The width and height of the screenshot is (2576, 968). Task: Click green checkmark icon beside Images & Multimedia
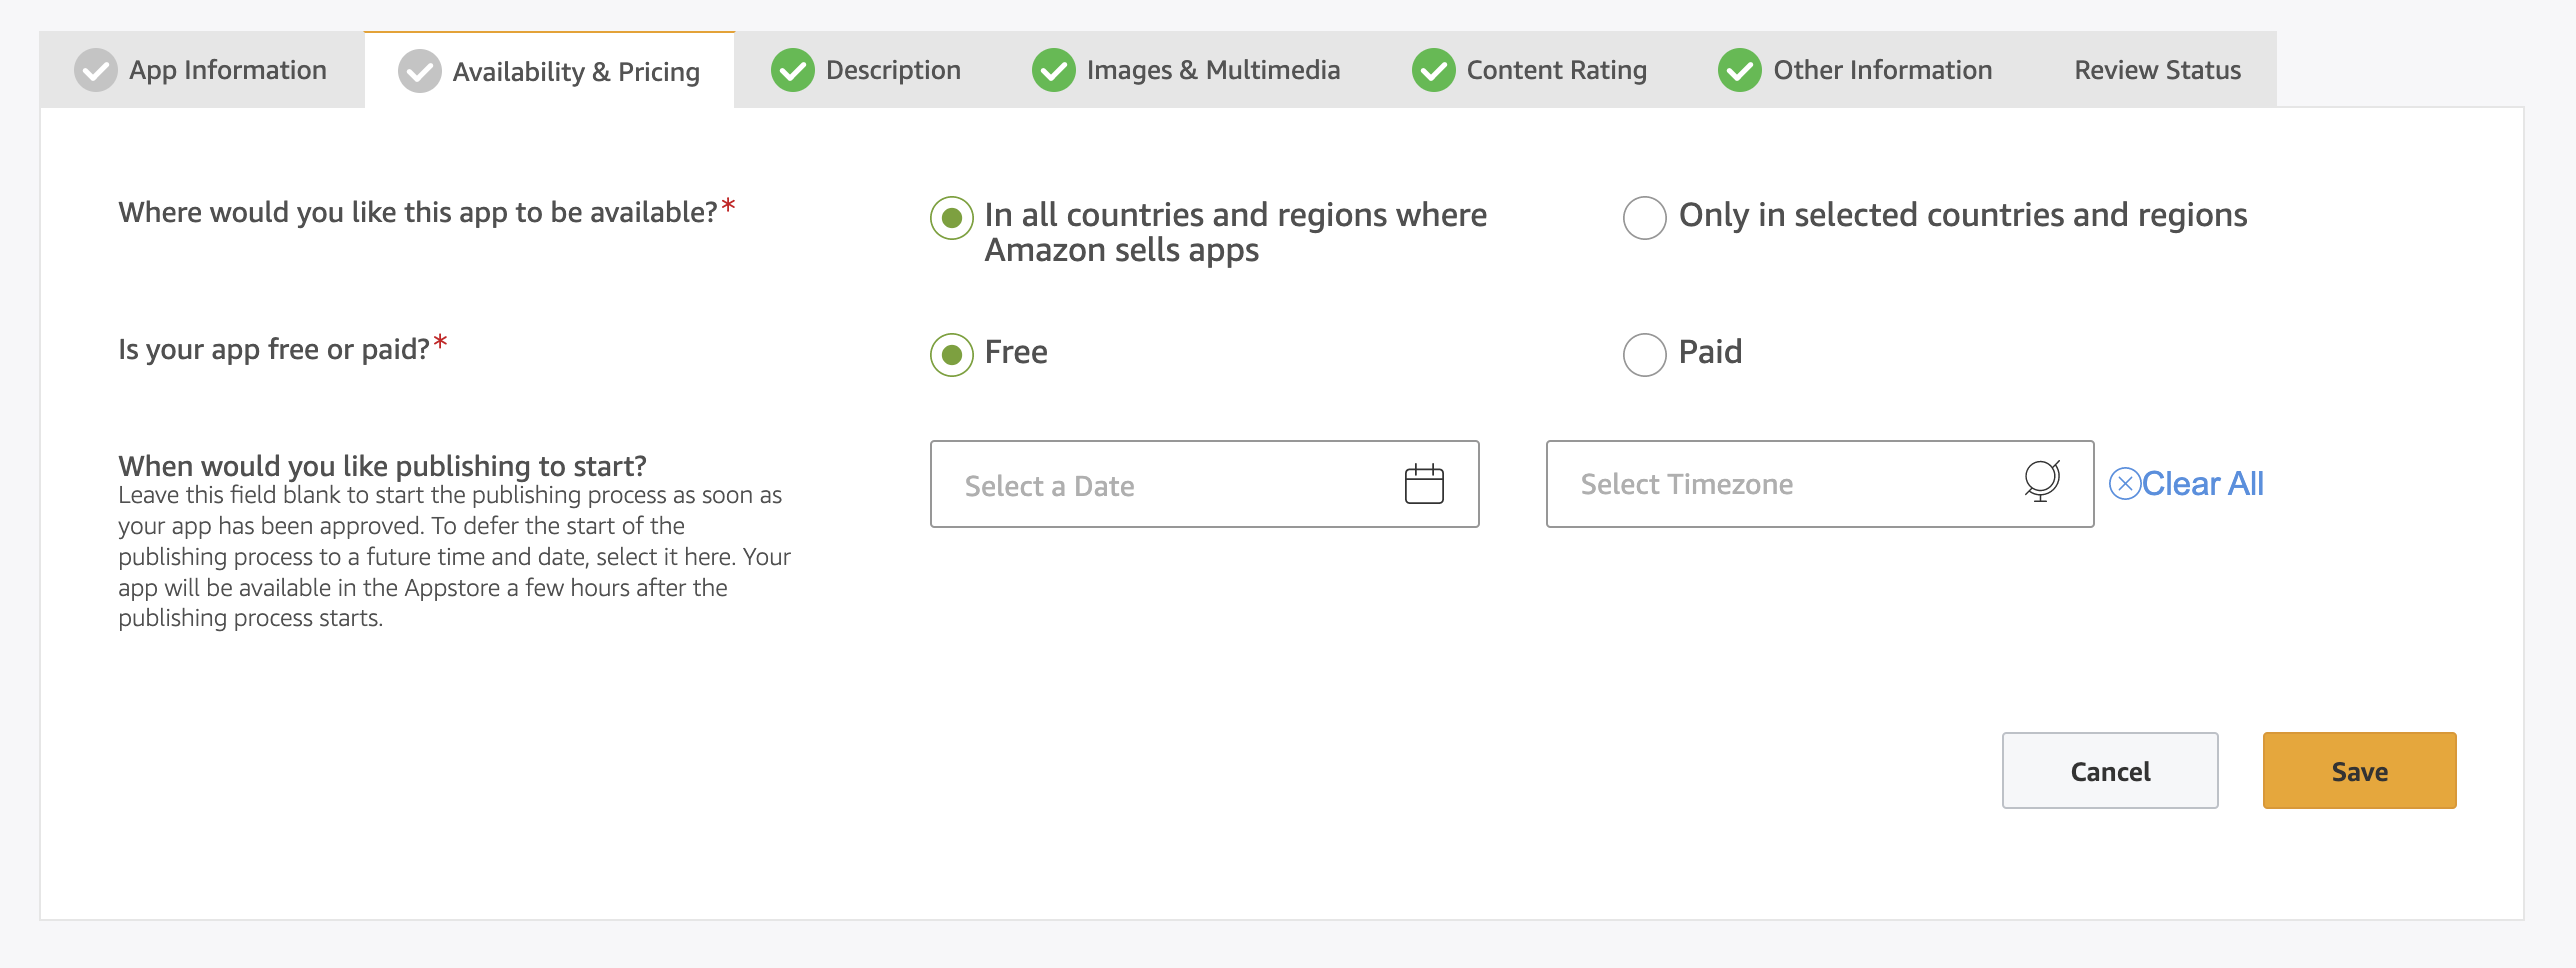click(x=1054, y=71)
